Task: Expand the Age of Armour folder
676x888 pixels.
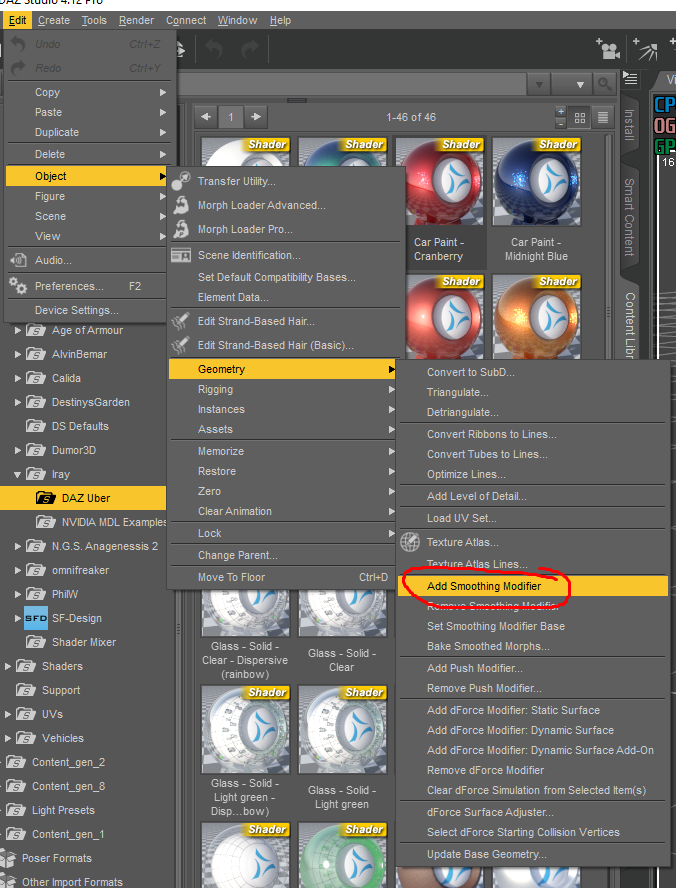Action: (x=18, y=330)
